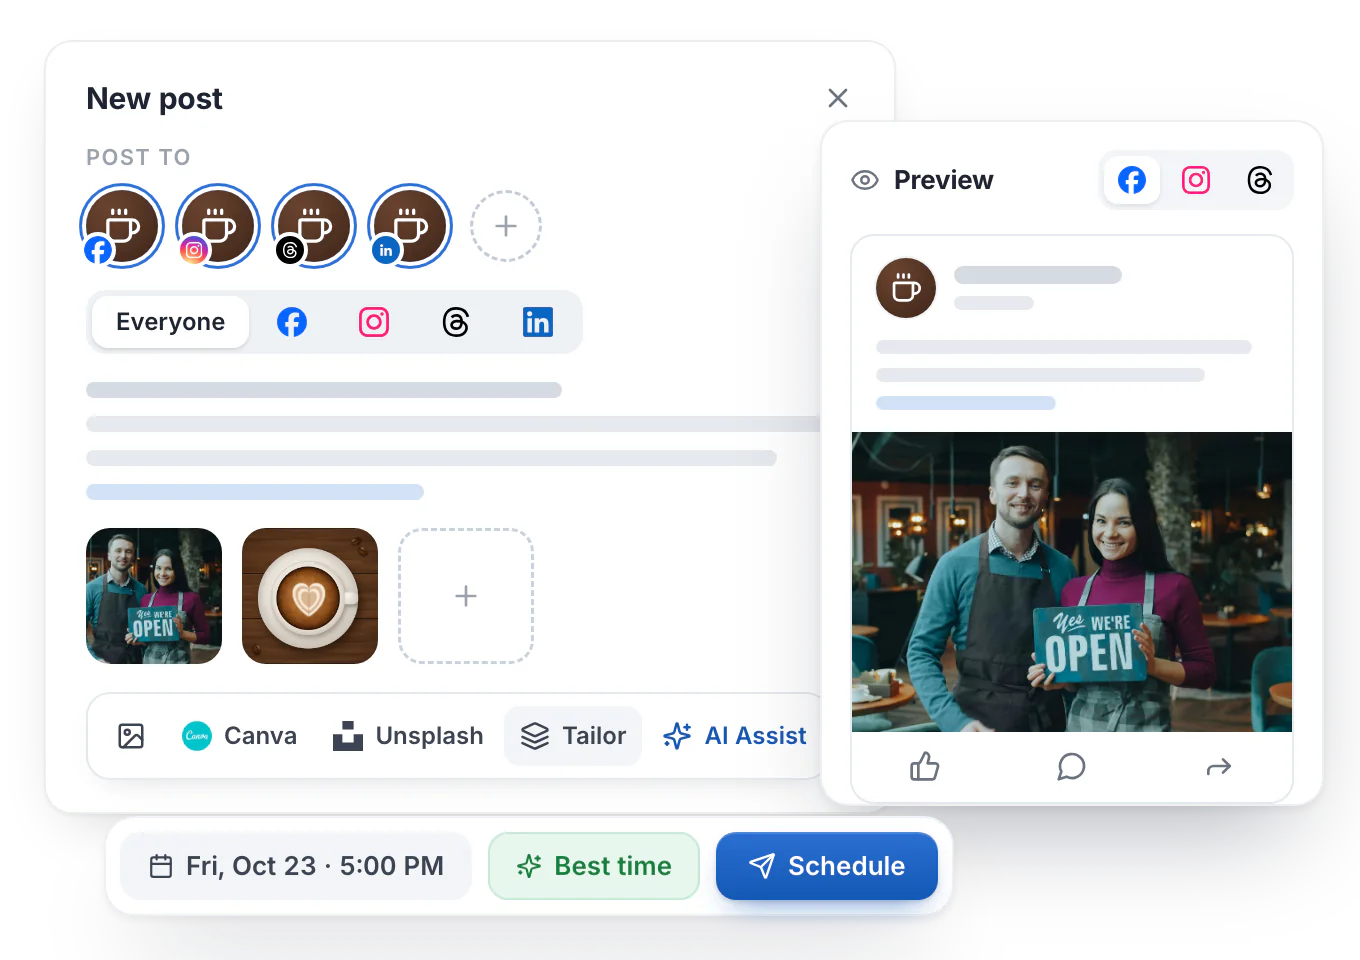Open the latte heart coffee thumbnail
Screen dimensions: 1360x960
310,596
